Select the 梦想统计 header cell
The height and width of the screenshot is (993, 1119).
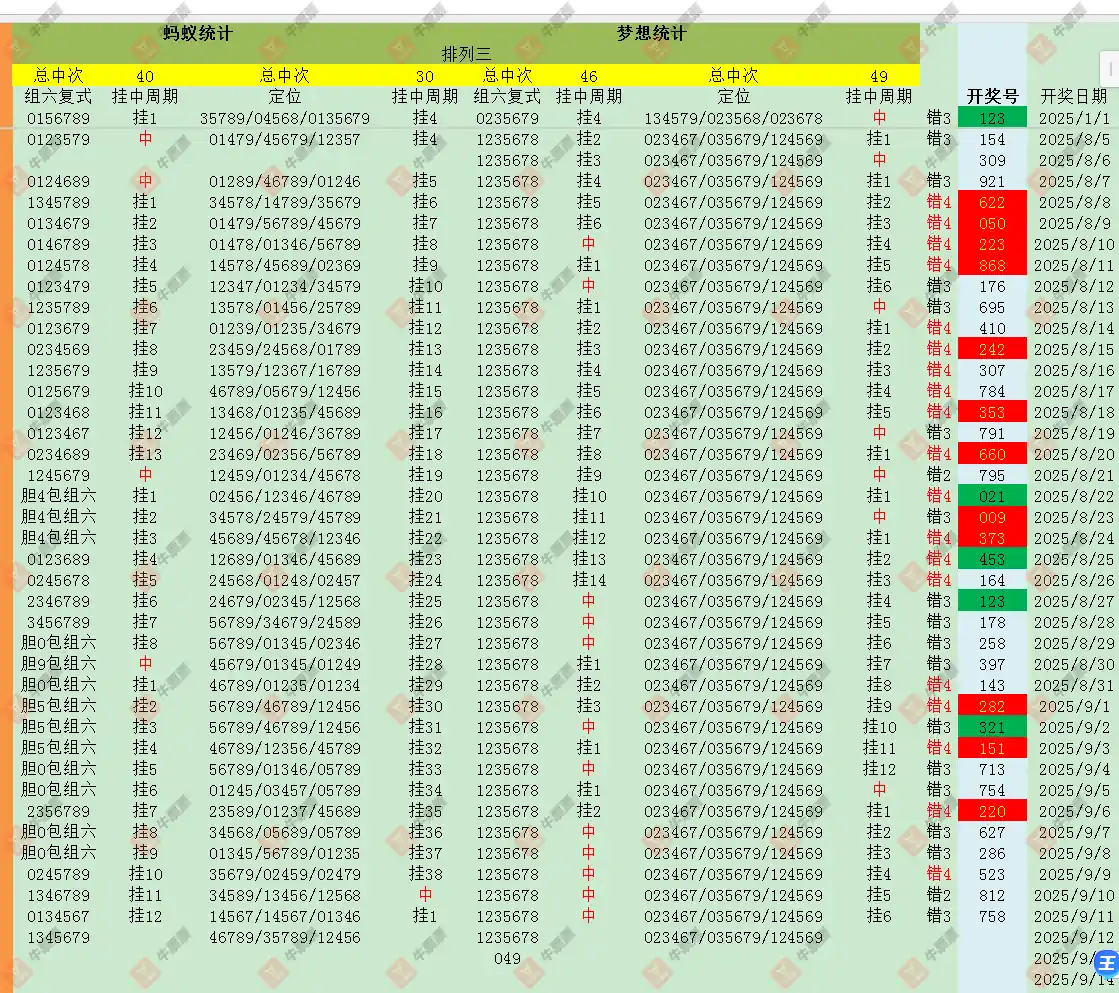click(x=651, y=33)
